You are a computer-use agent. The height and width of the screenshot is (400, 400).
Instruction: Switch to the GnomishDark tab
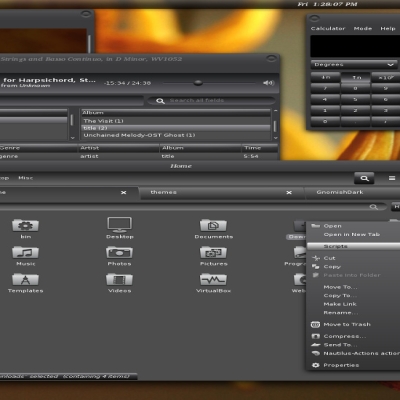click(x=353, y=192)
